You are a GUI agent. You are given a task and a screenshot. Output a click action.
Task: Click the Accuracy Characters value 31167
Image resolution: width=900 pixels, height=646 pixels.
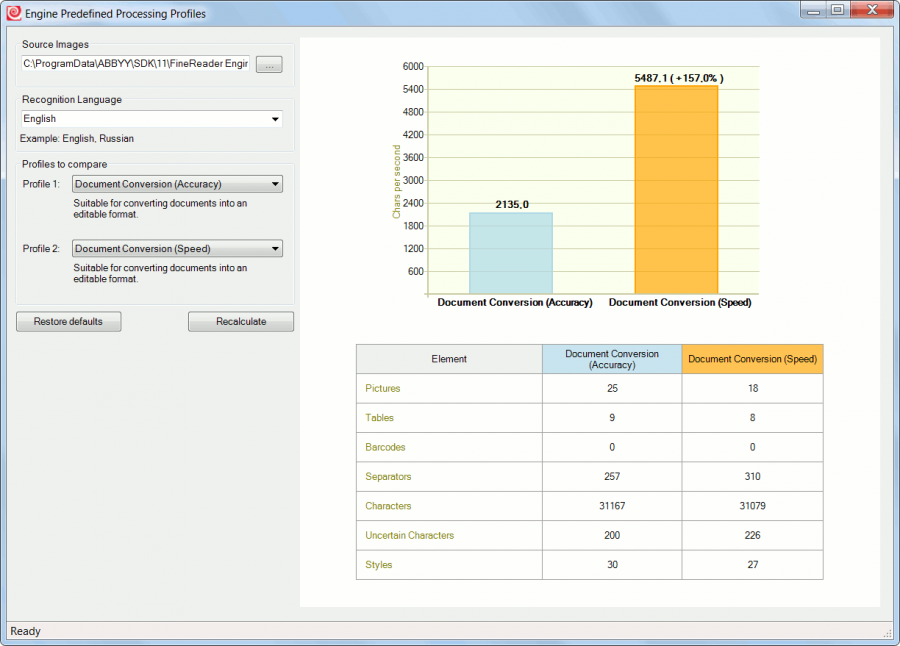click(x=612, y=506)
